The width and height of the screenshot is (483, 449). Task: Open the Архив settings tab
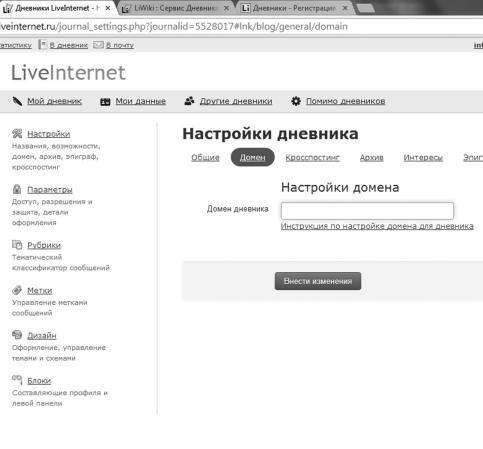372,157
